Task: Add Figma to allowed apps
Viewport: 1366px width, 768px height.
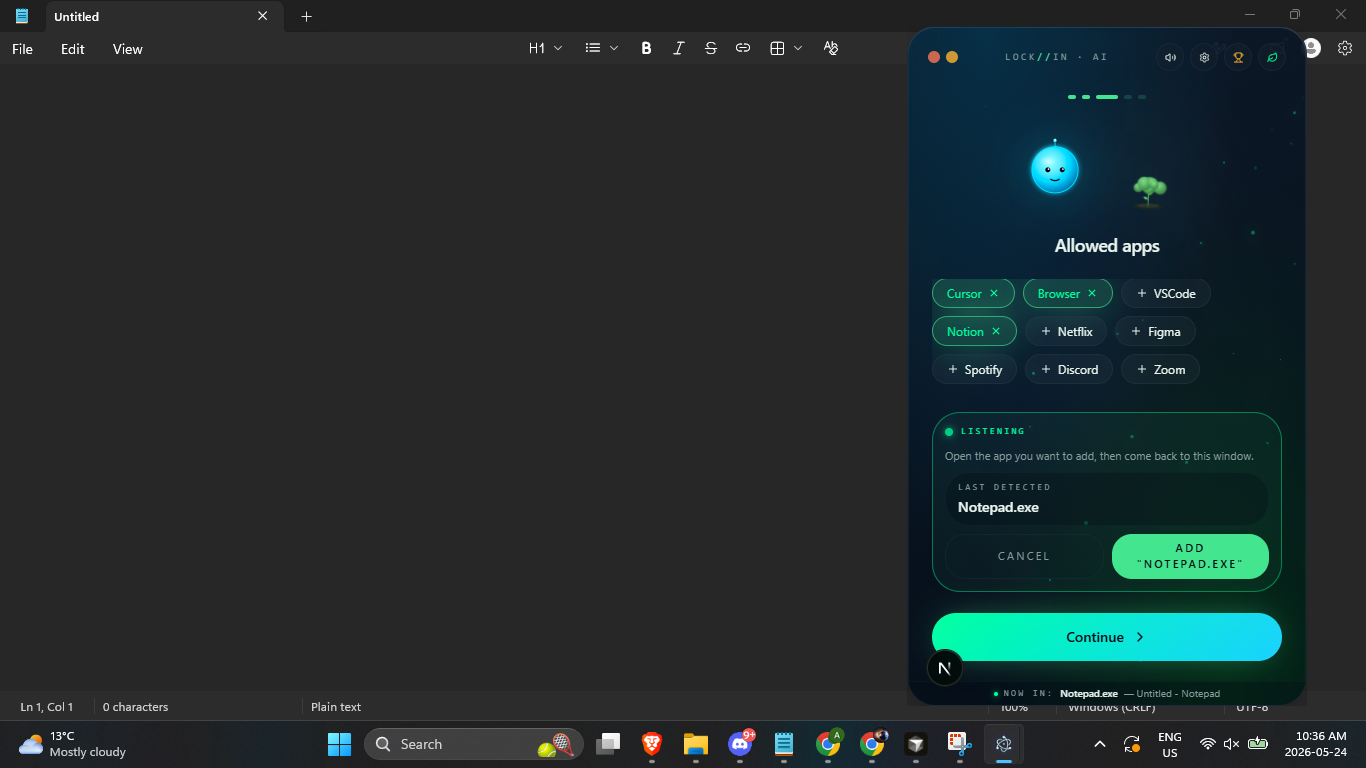Action: tap(1156, 331)
